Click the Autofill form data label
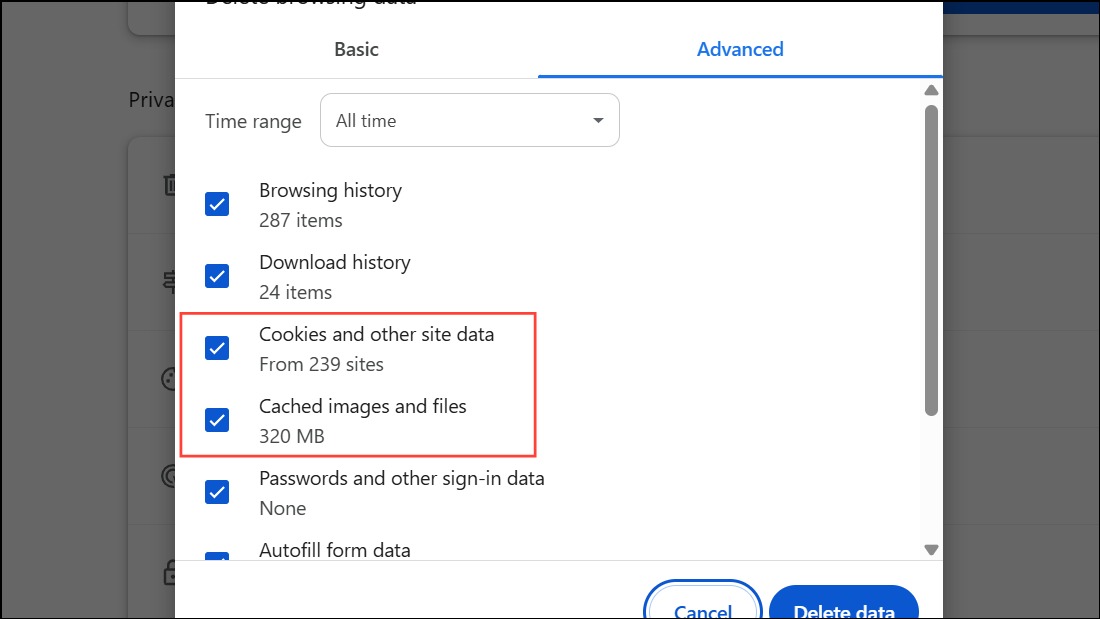The image size is (1100, 619). [x=335, y=550]
